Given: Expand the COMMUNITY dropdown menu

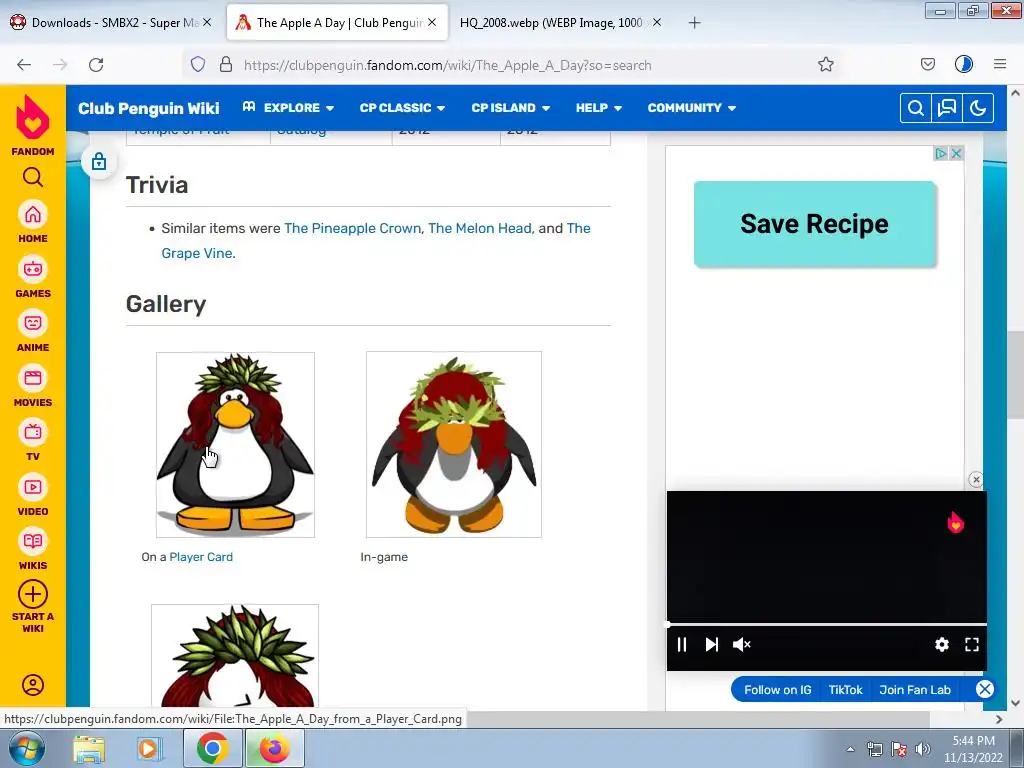Looking at the screenshot, I should 692,108.
